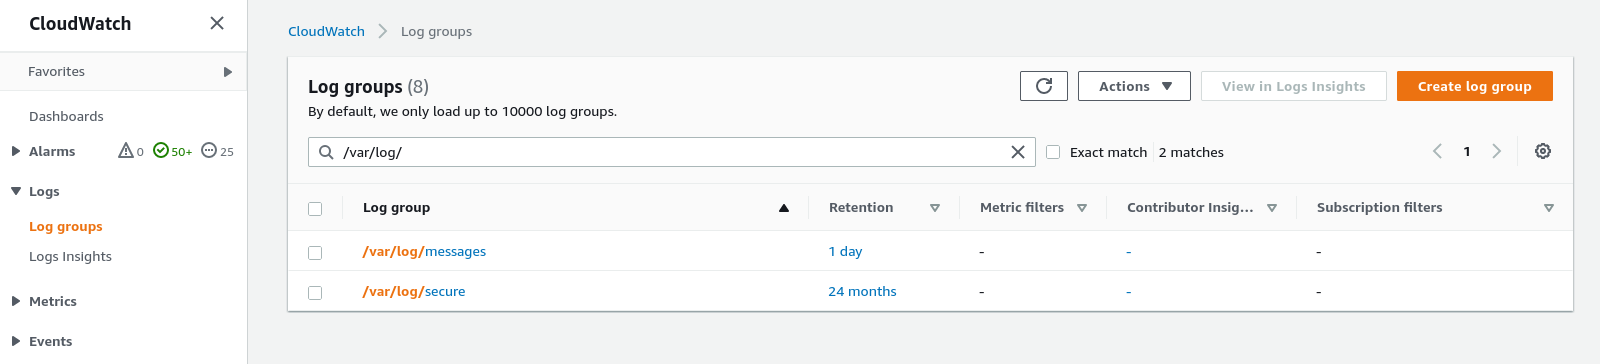Expand the Metrics section triangle
This screenshot has height=364, width=1600.
click(x=16, y=301)
